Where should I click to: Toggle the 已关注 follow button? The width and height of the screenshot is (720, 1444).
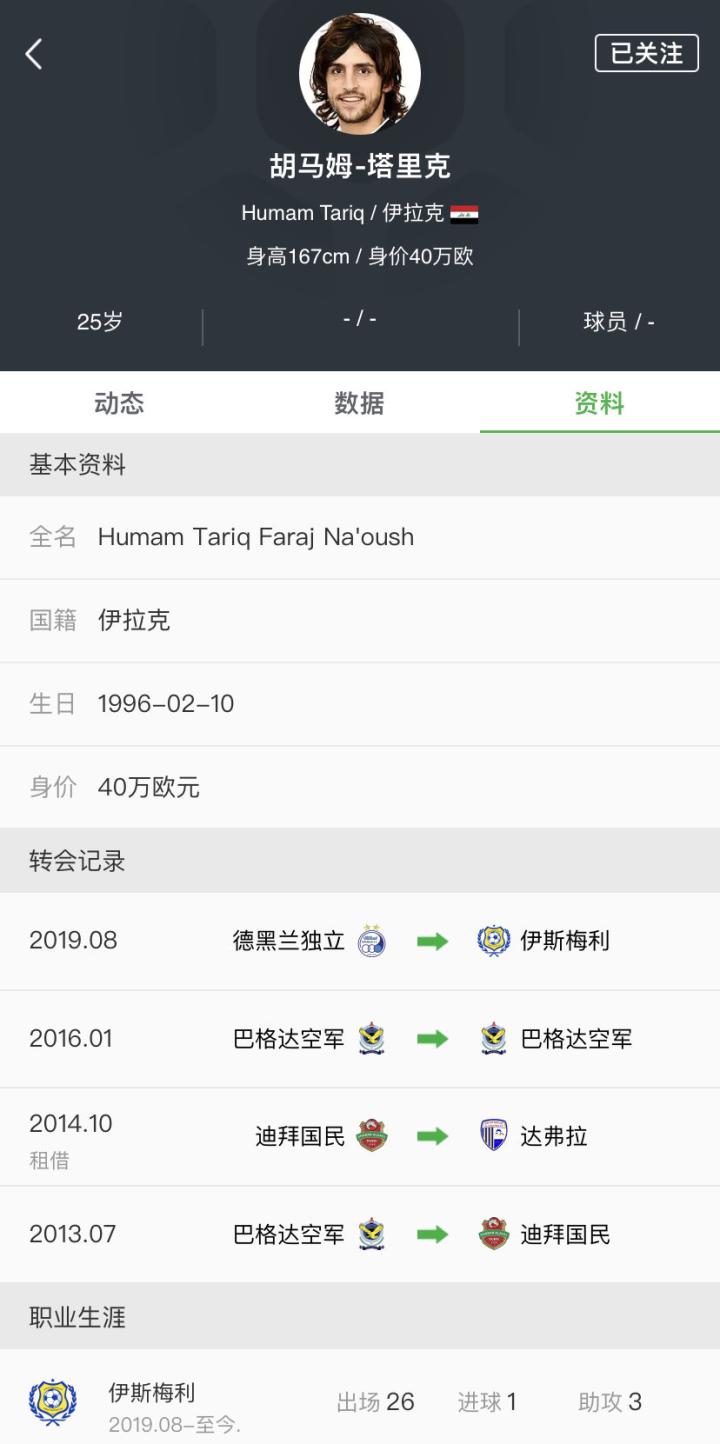point(646,53)
